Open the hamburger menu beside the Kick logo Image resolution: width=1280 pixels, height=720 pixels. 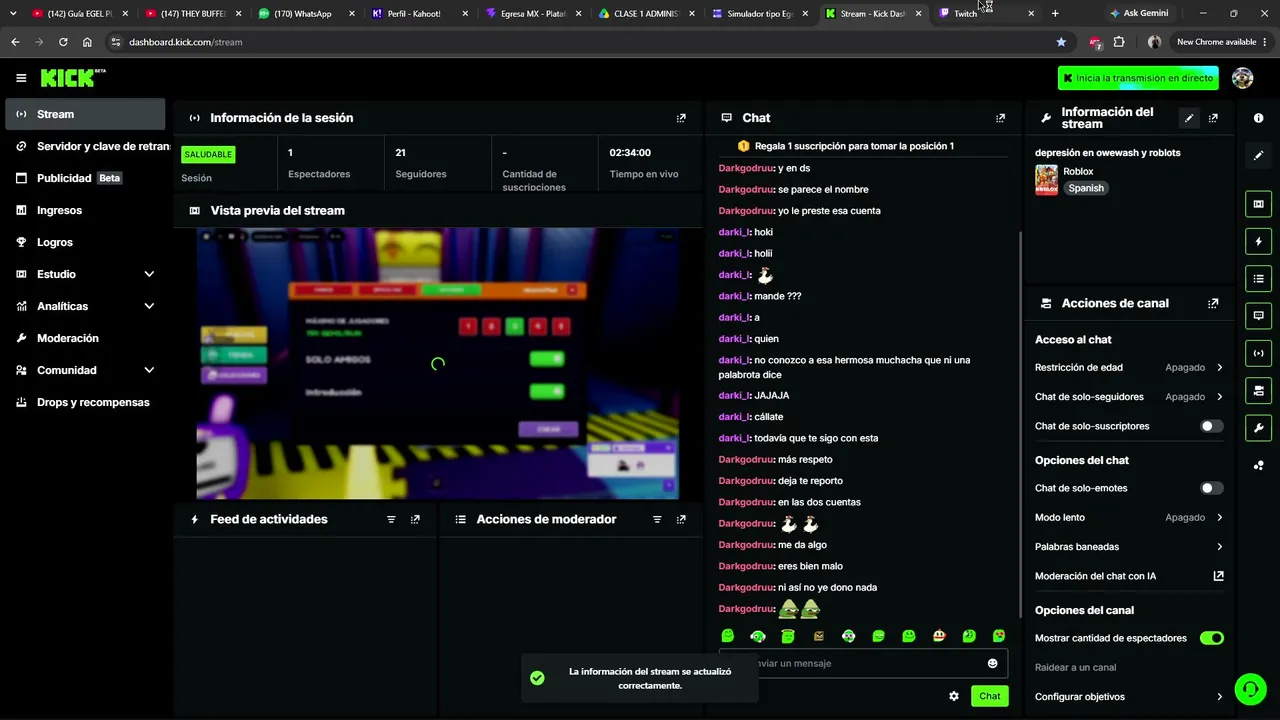coord(21,78)
